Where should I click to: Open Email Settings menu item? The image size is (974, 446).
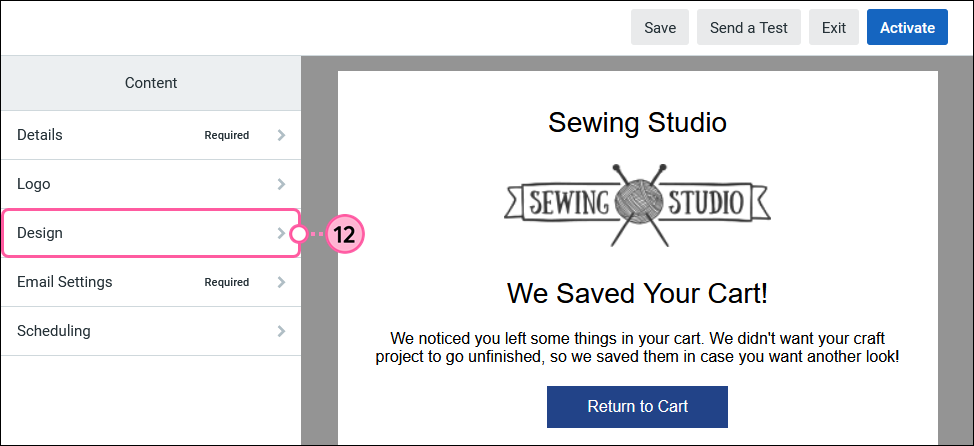(x=150, y=282)
